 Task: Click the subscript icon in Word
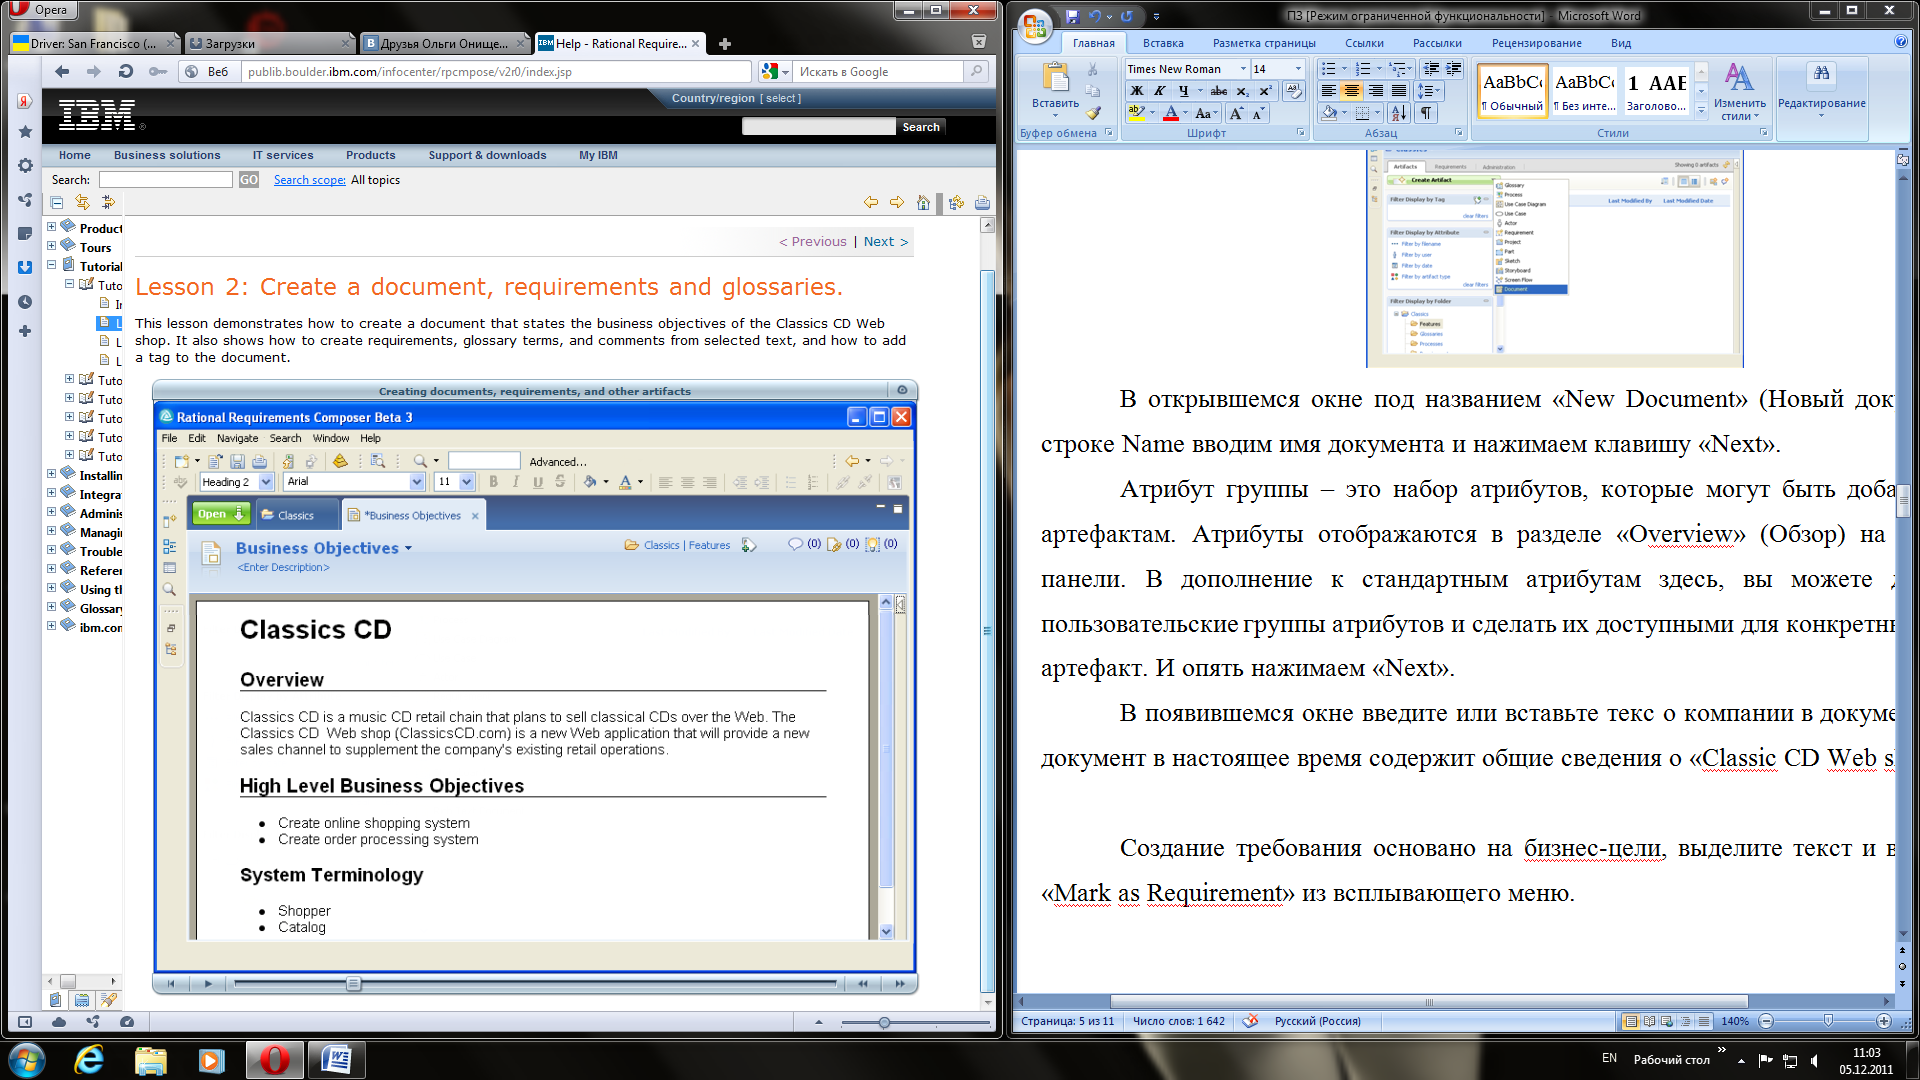[1242, 91]
